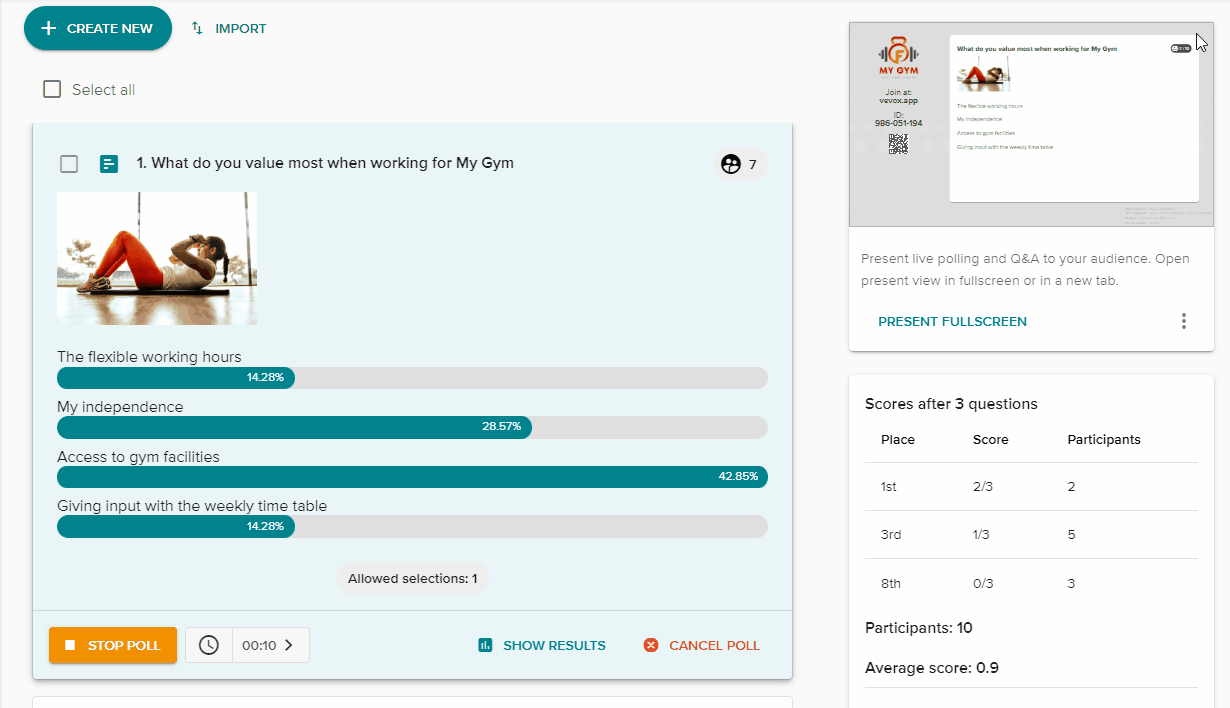Enable the Select all checkbox
This screenshot has width=1230, height=708.
(x=52, y=89)
